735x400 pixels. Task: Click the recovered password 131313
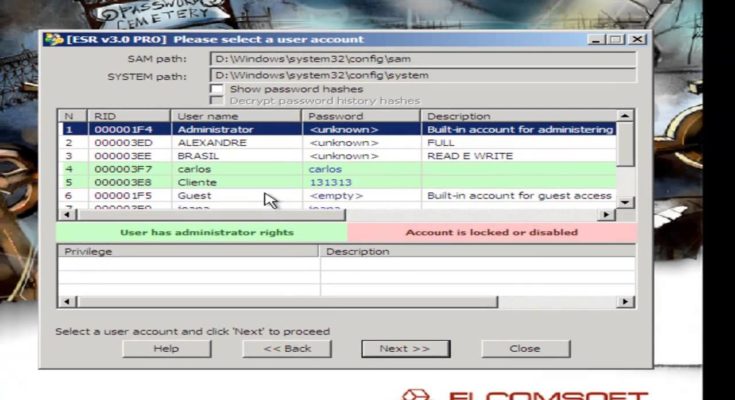coord(330,182)
